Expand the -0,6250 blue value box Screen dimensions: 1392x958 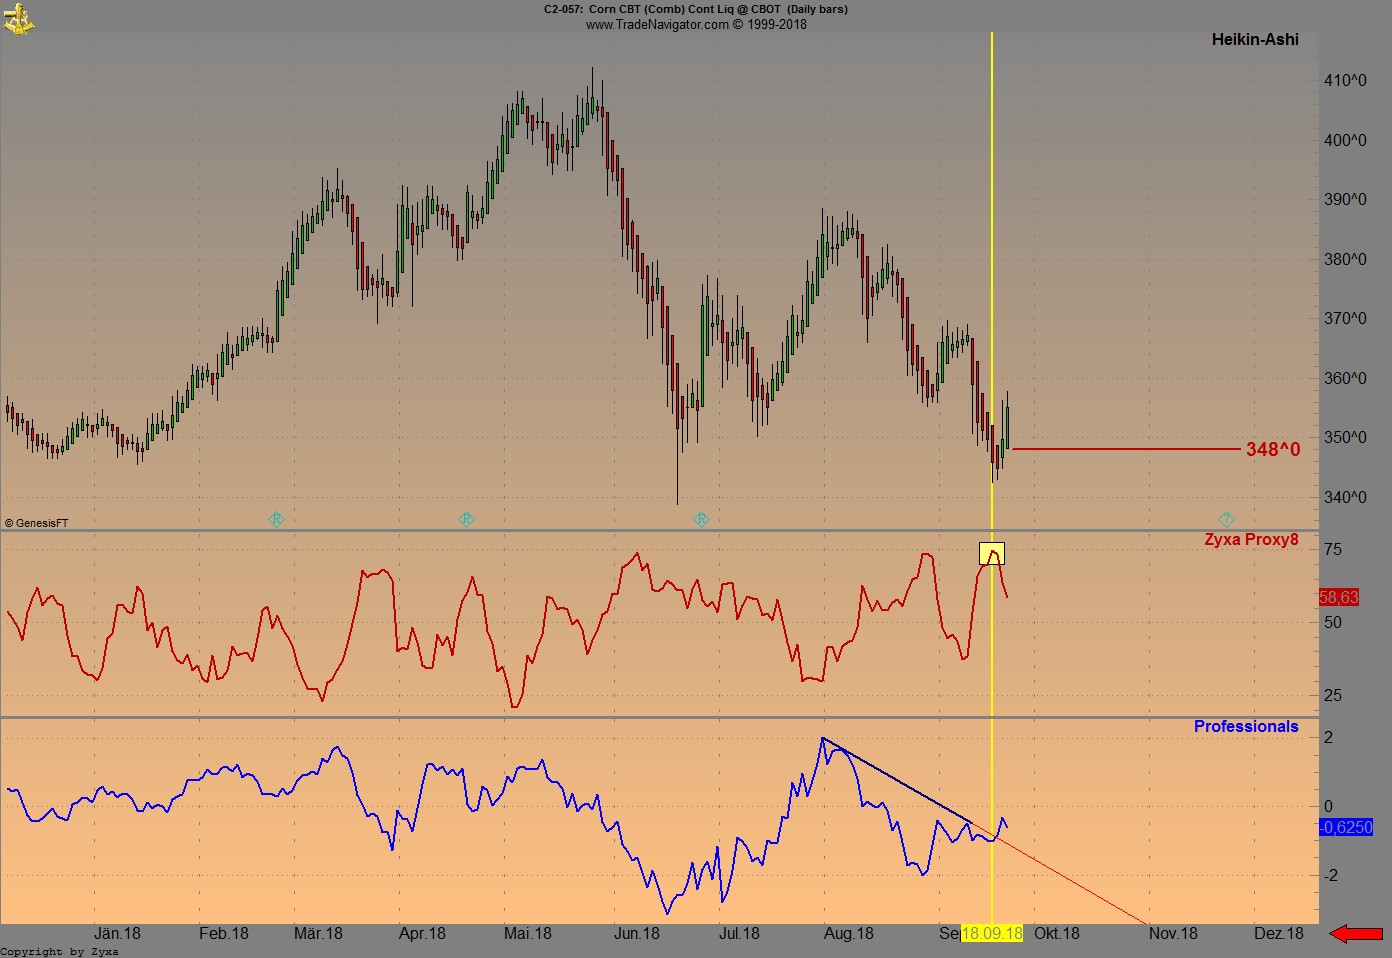click(1347, 827)
